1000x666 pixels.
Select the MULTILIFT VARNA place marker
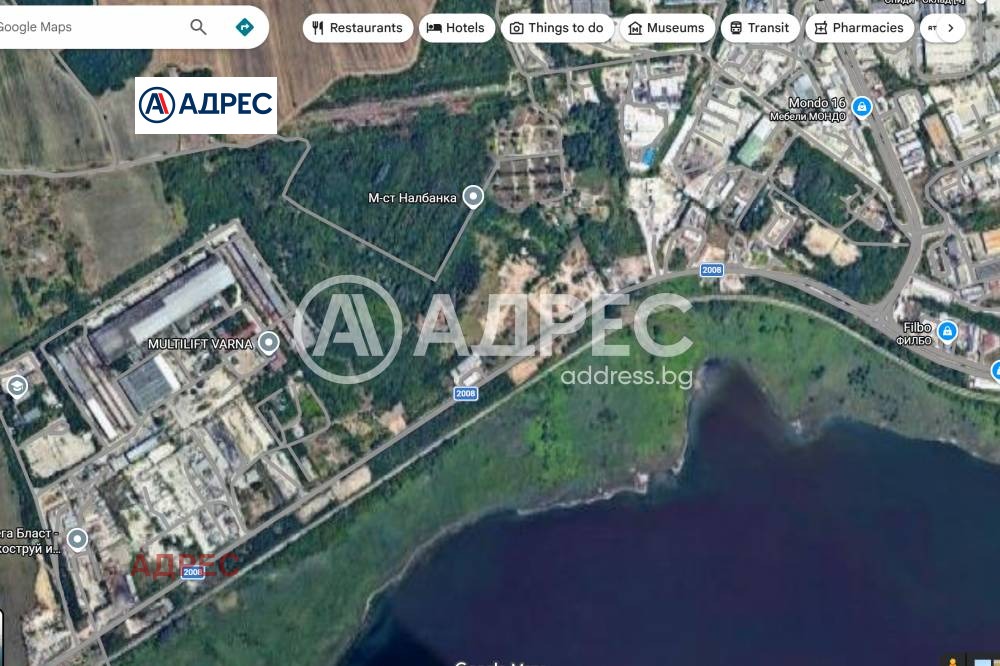coord(267,343)
